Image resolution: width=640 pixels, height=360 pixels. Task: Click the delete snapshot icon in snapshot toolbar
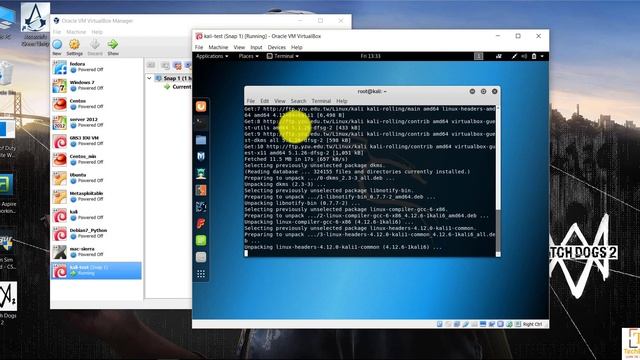pos(177,65)
